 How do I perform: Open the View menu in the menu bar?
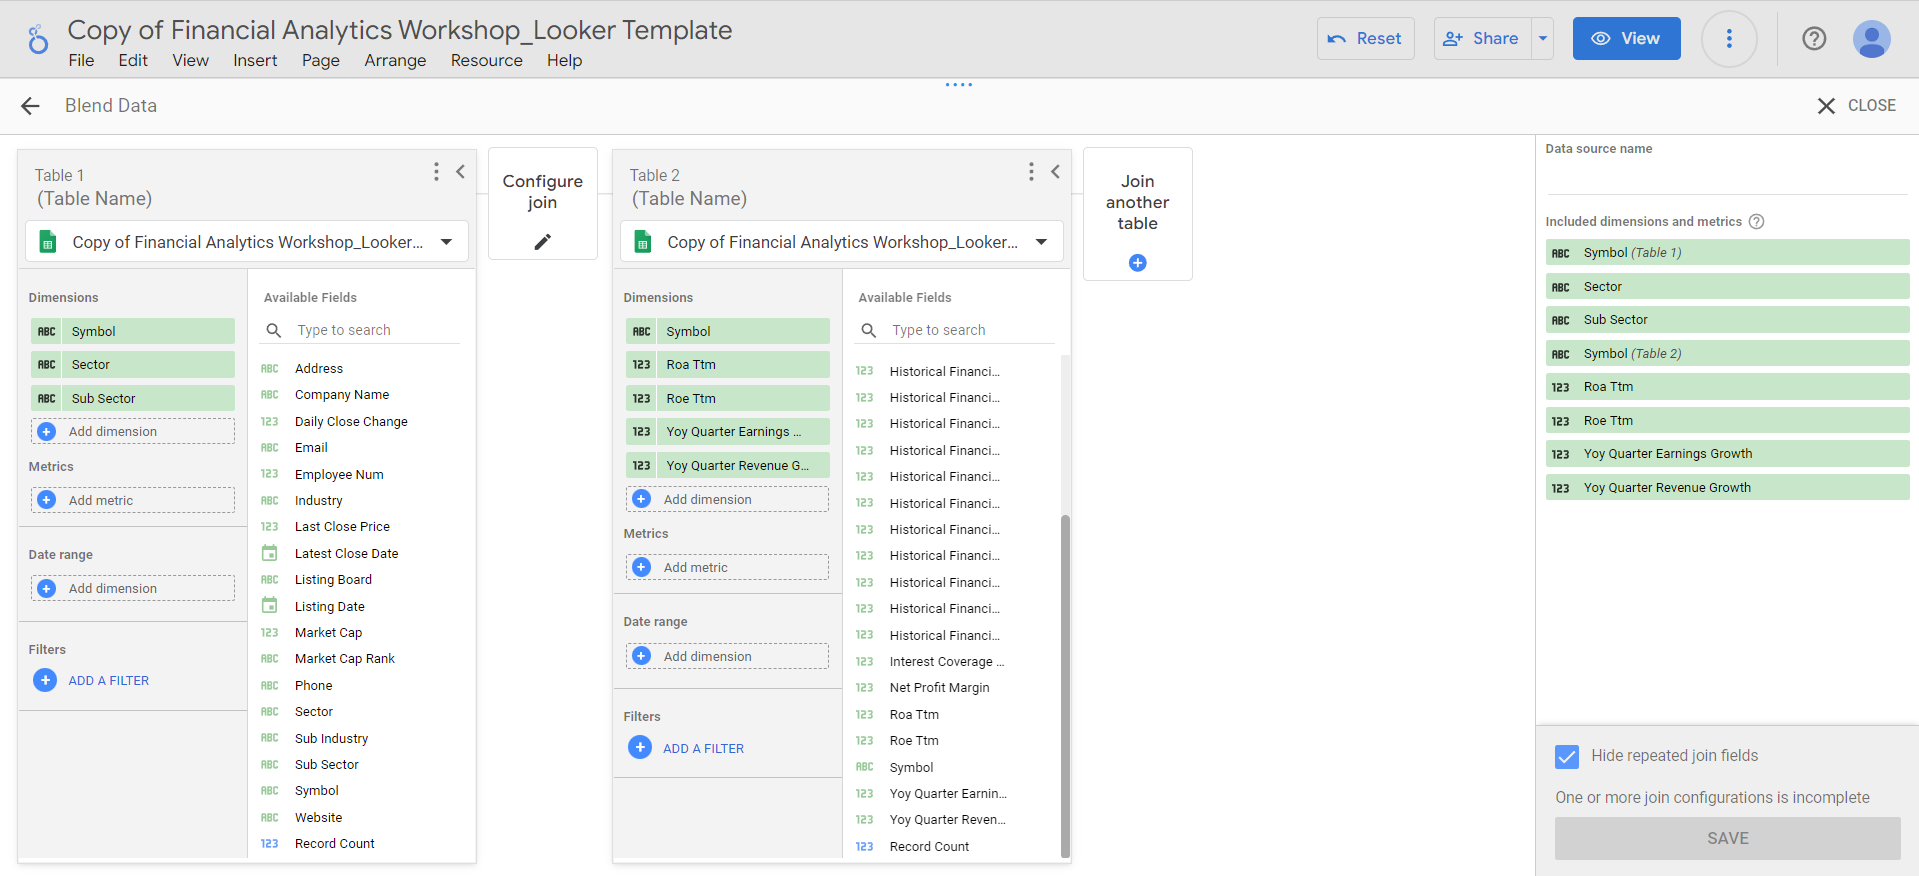click(x=190, y=61)
